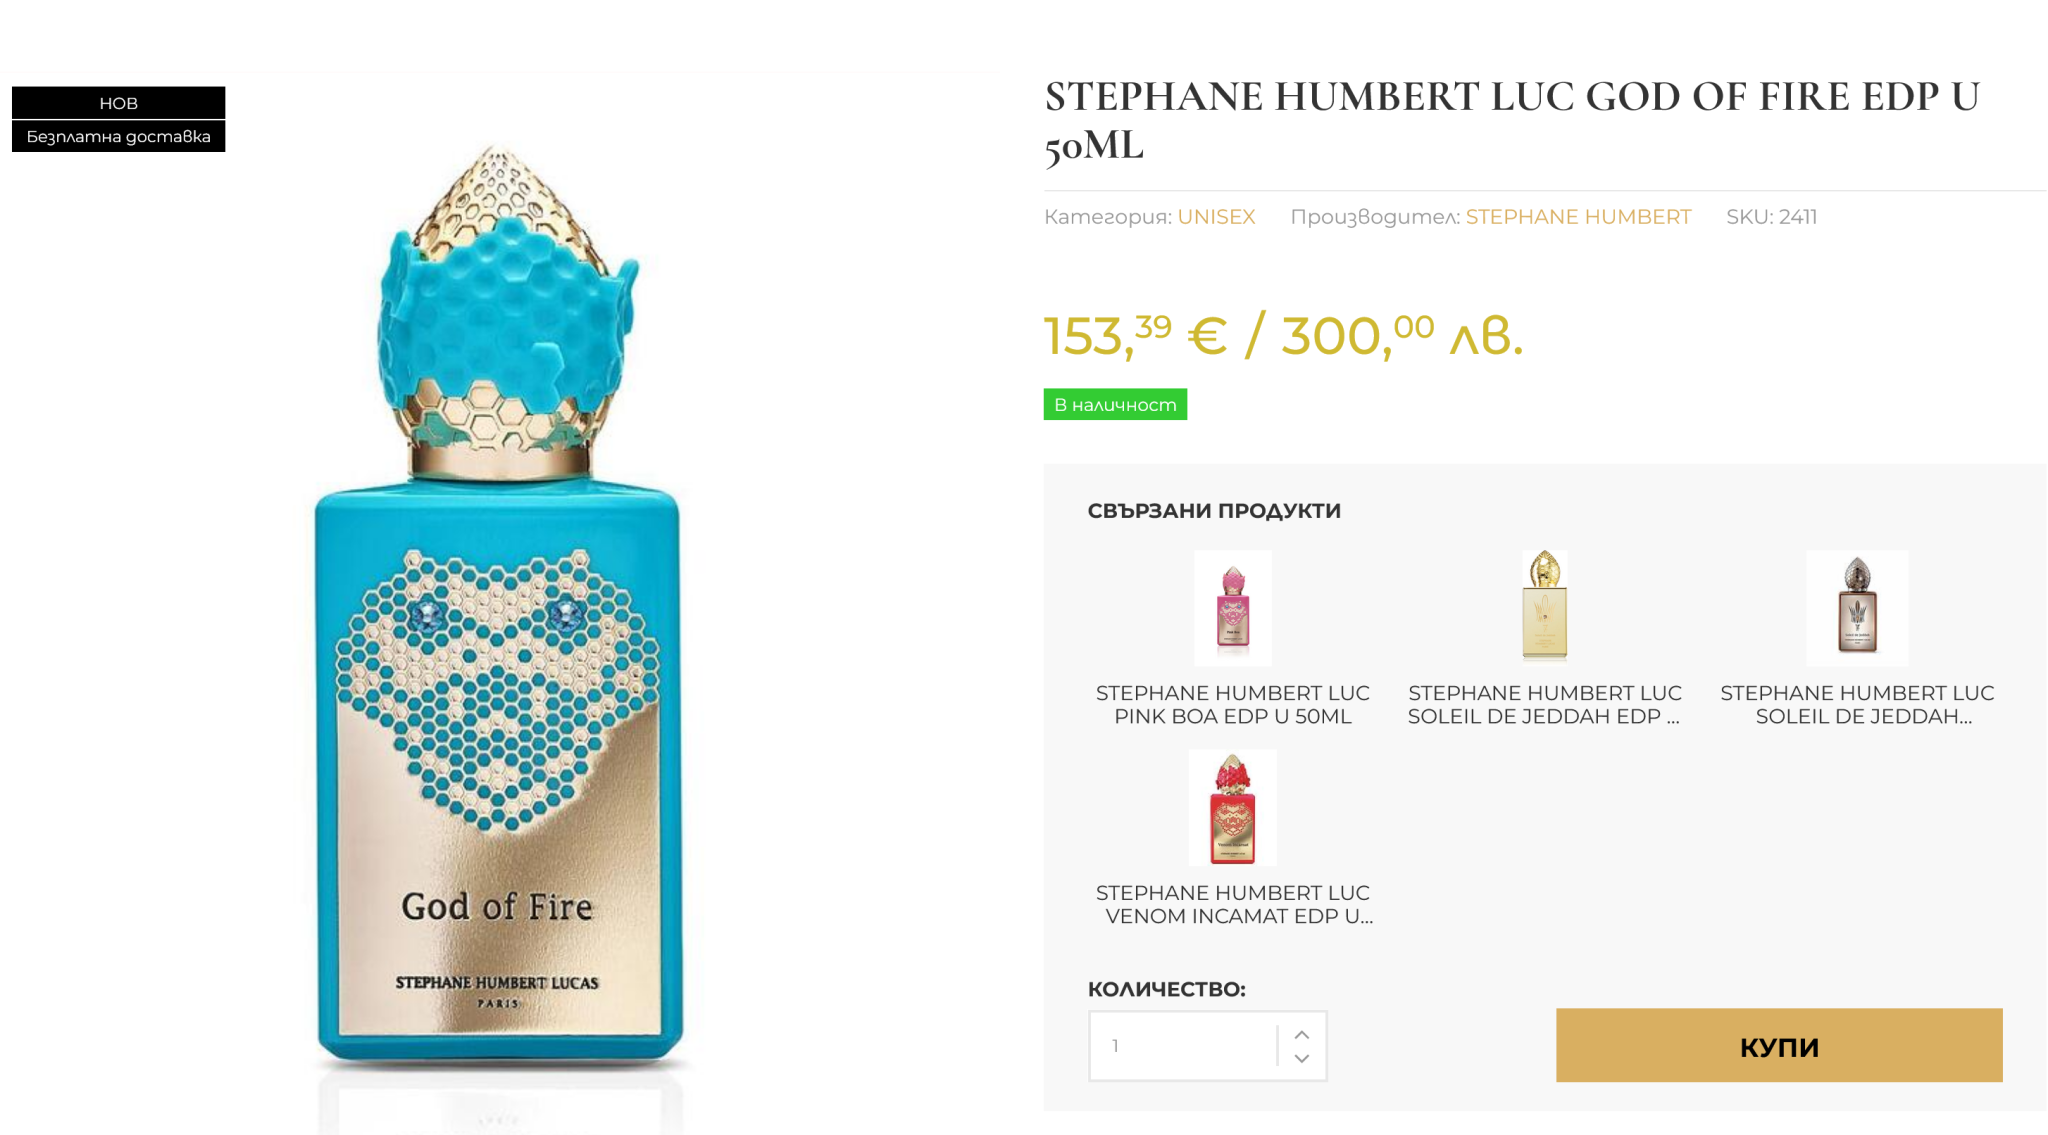Open the brown Soleil de Jeddah thumbnail
The image size is (2048, 1135).
tap(1857, 608)
